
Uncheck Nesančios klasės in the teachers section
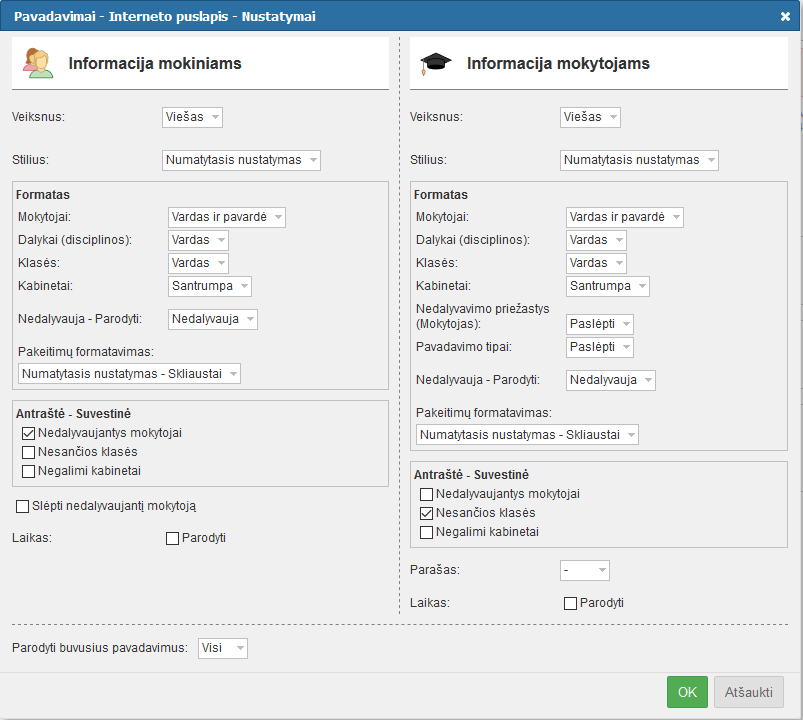pos(427,513)
